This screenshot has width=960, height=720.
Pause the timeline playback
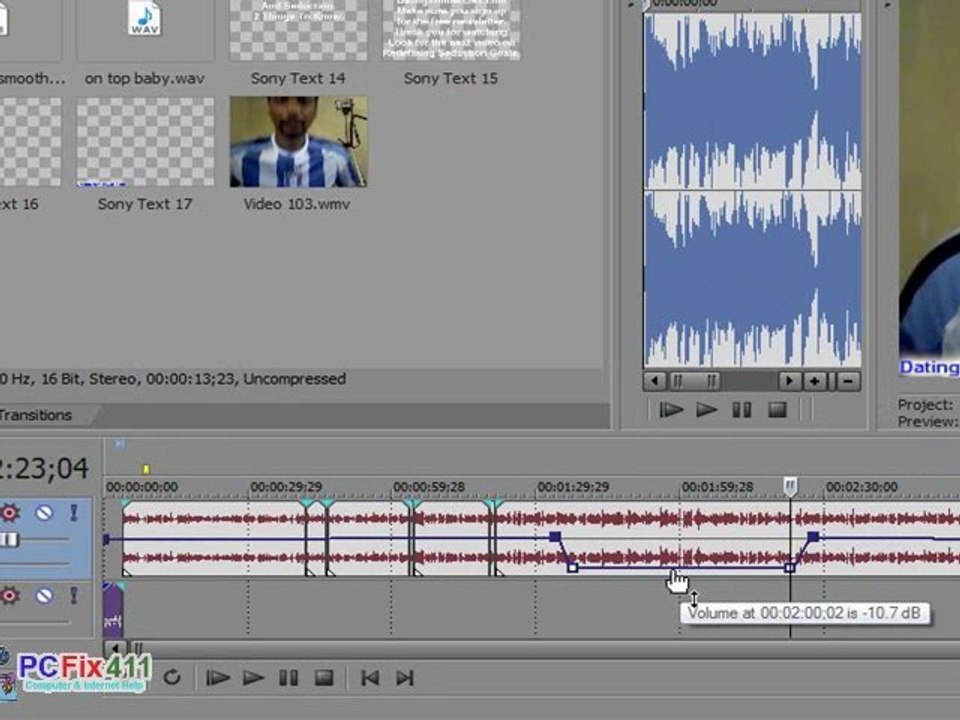click(x=288, y=678)
